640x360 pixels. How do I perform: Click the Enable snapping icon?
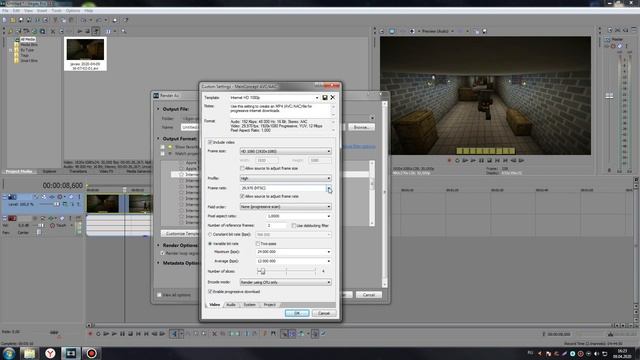(284, 334)
